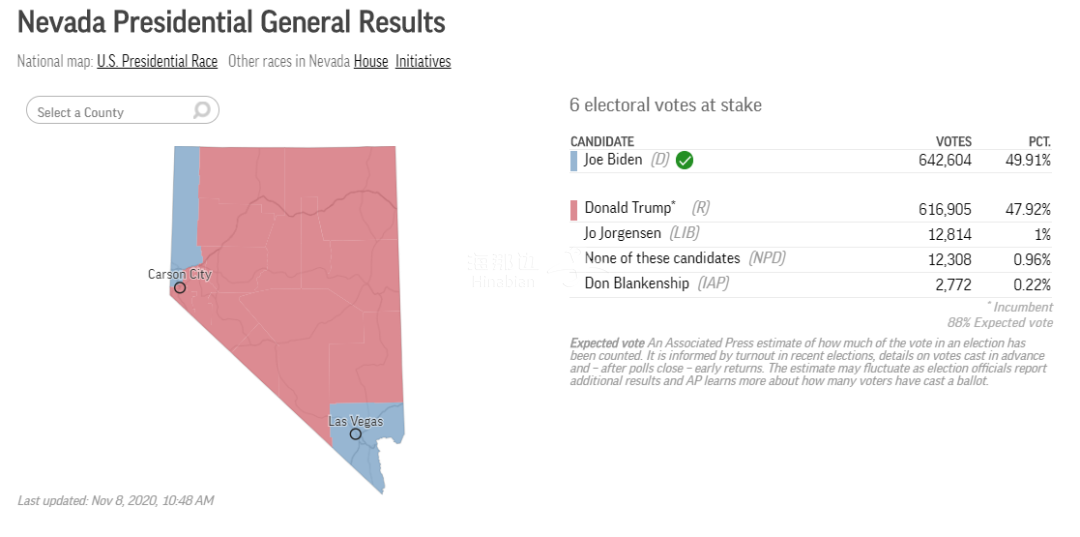Click the green winner checkmark beside Joe Biden

click(685, 160)
